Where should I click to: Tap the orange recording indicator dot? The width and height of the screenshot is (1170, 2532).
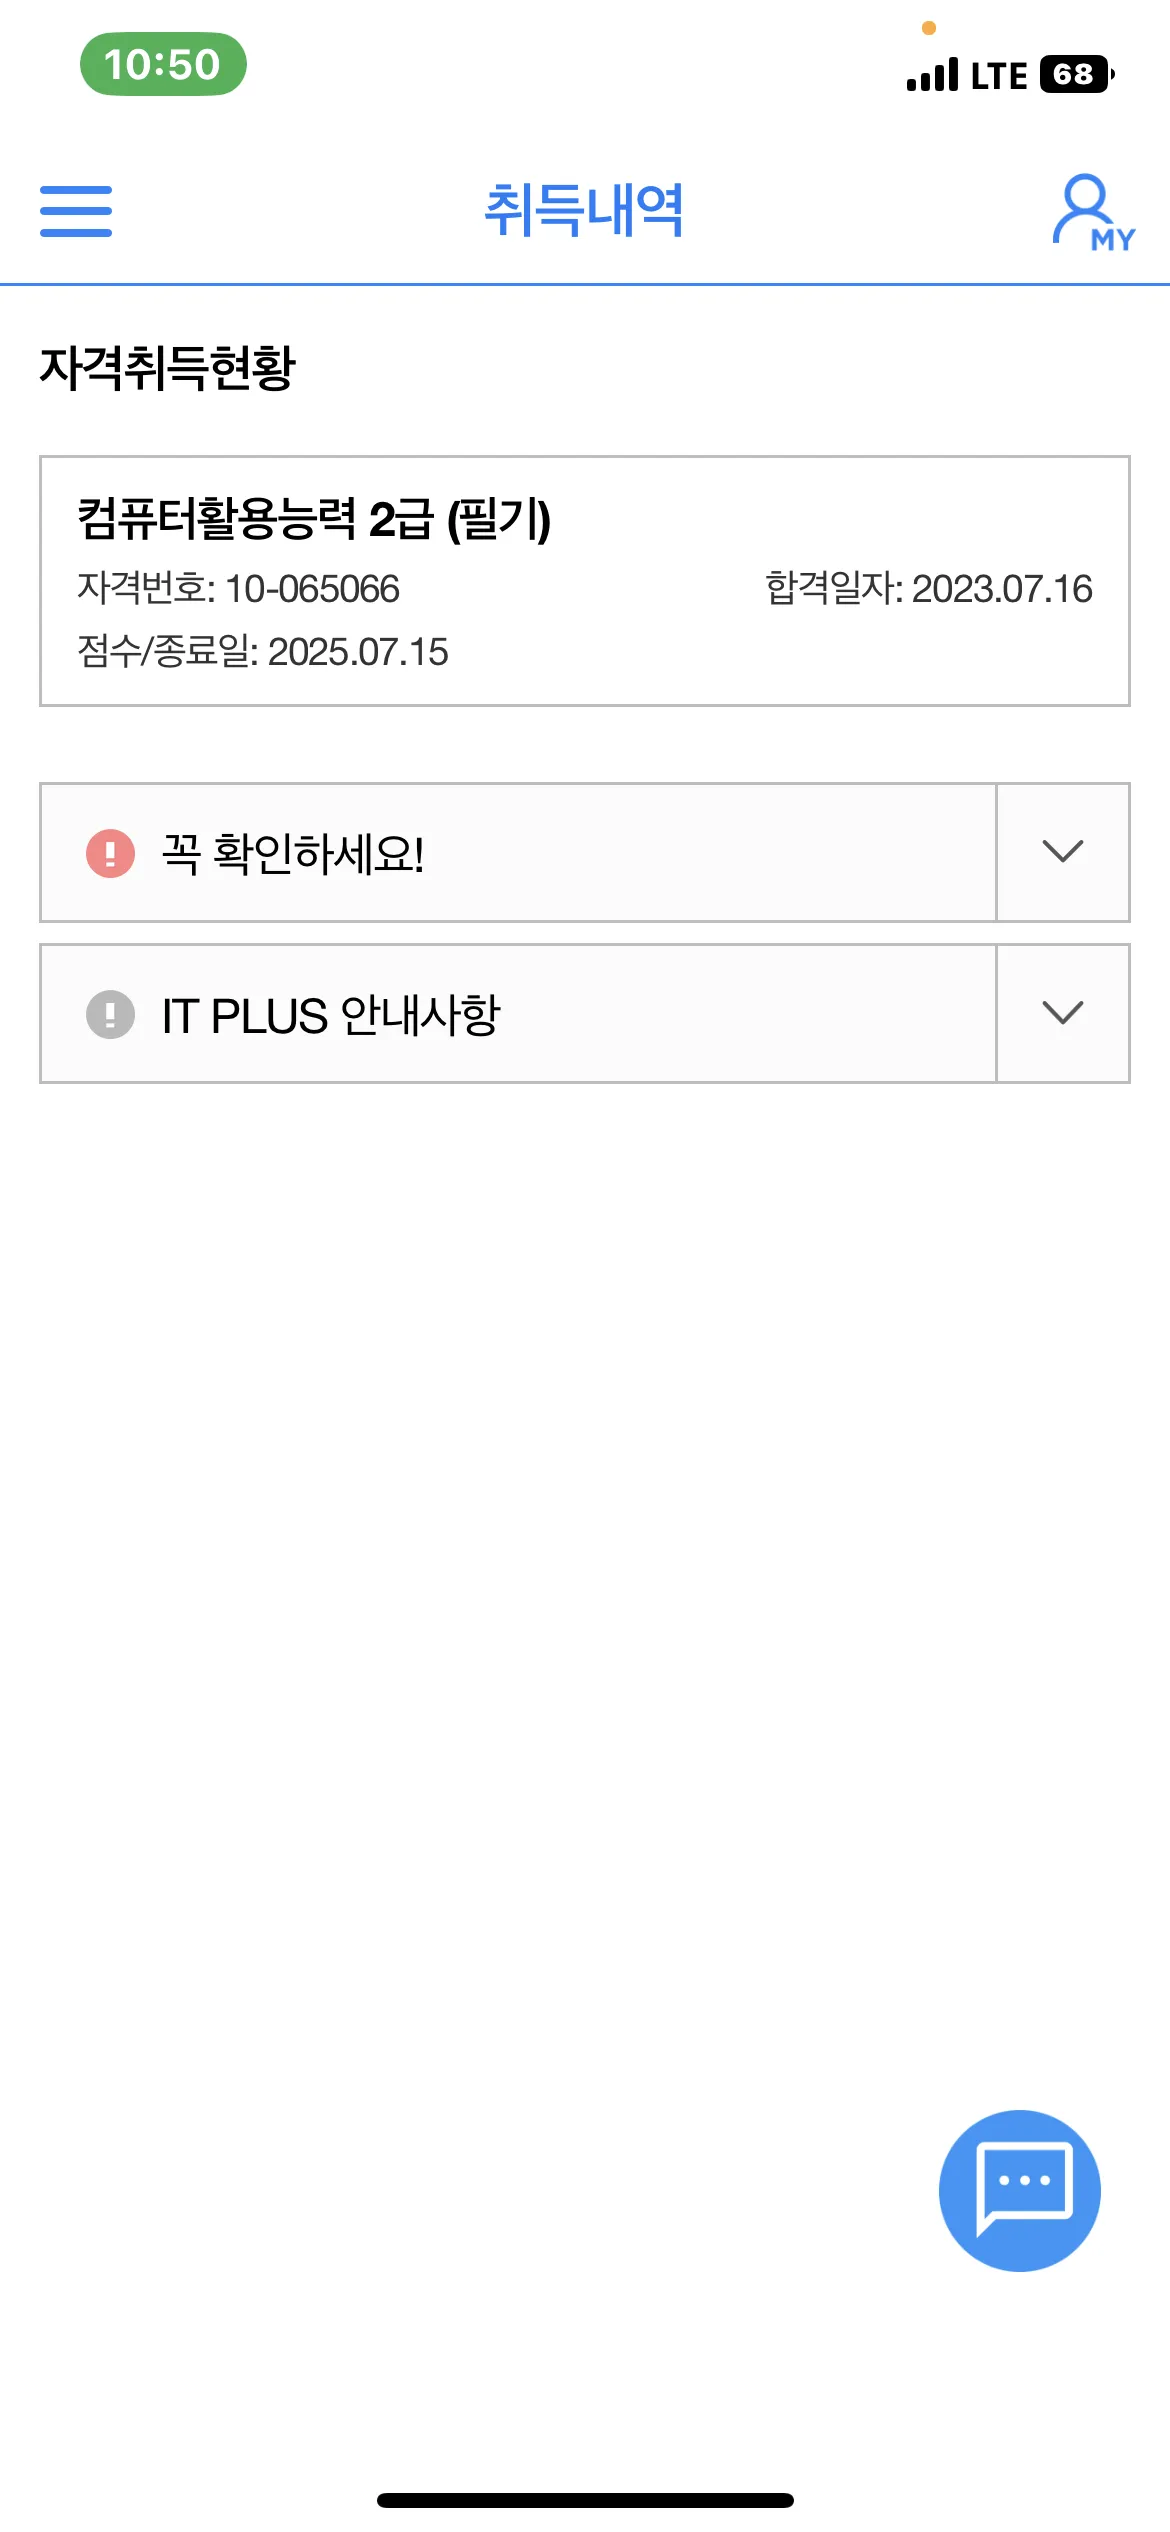928,29
